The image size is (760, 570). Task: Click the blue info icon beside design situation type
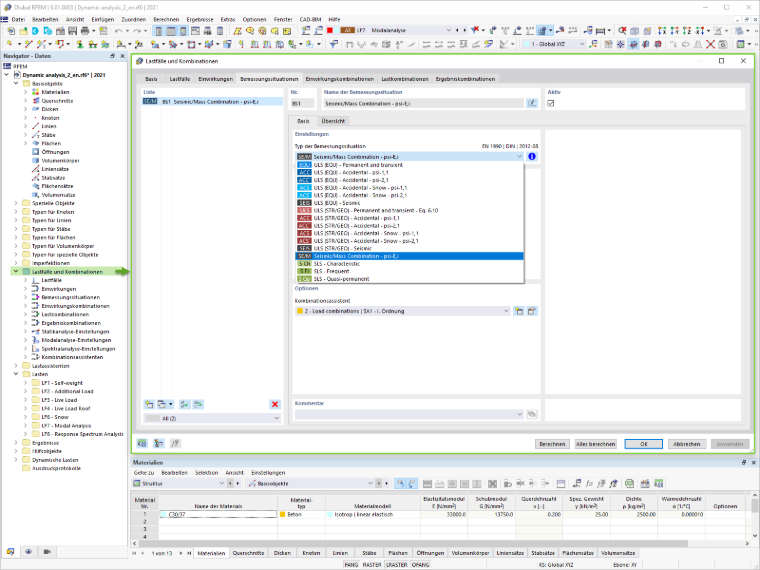pyautogui.click(x=532, y=157)
